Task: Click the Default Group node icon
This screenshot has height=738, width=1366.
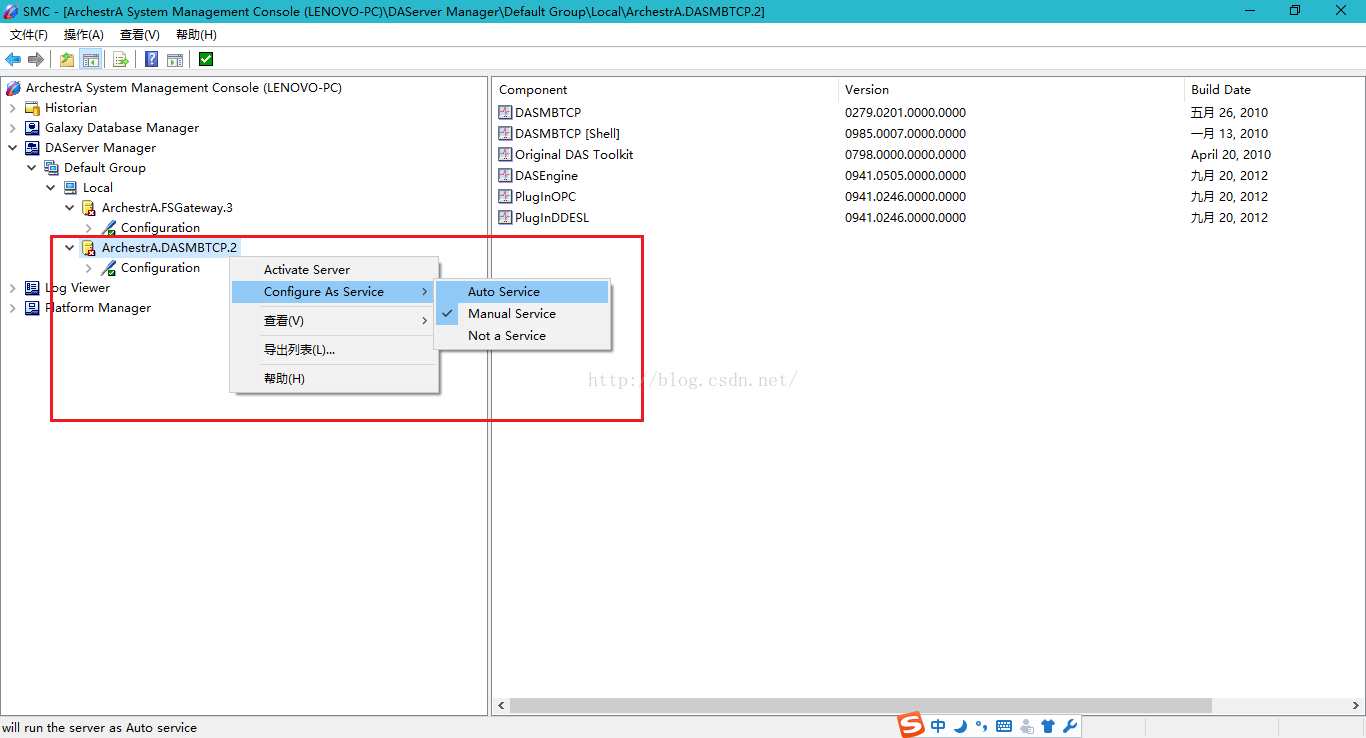Action: tap(52, 168)
